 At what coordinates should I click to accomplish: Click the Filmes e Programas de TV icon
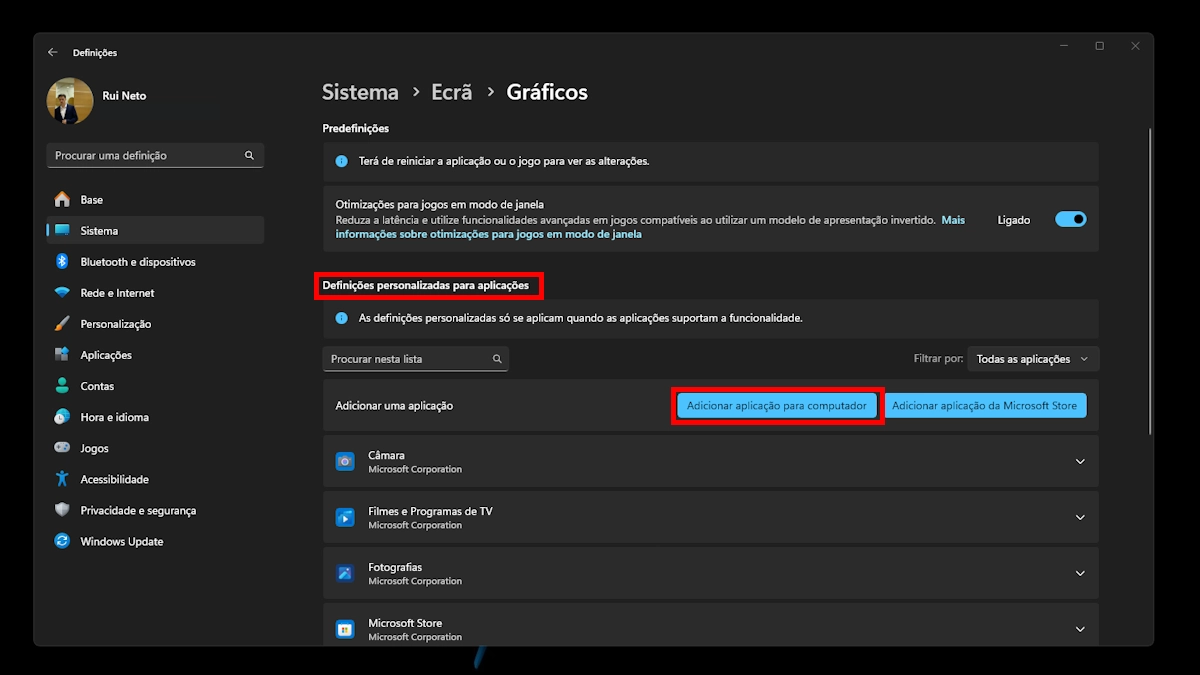[x=345, y=517]
